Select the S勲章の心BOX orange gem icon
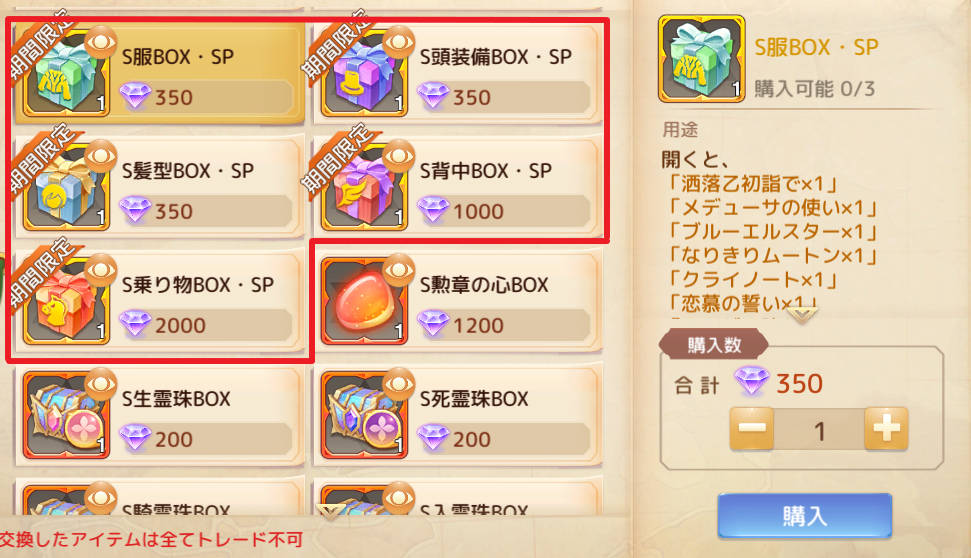Image resolution: width=971 pixels, height=558 pixels. (364, 302)
